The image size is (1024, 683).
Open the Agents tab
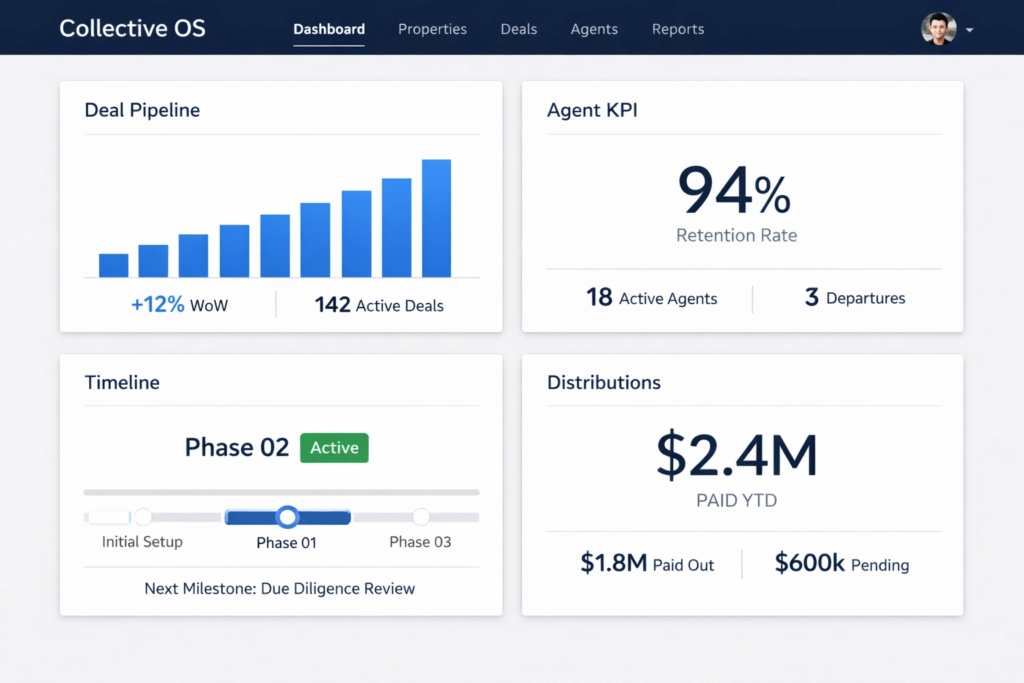594,29
